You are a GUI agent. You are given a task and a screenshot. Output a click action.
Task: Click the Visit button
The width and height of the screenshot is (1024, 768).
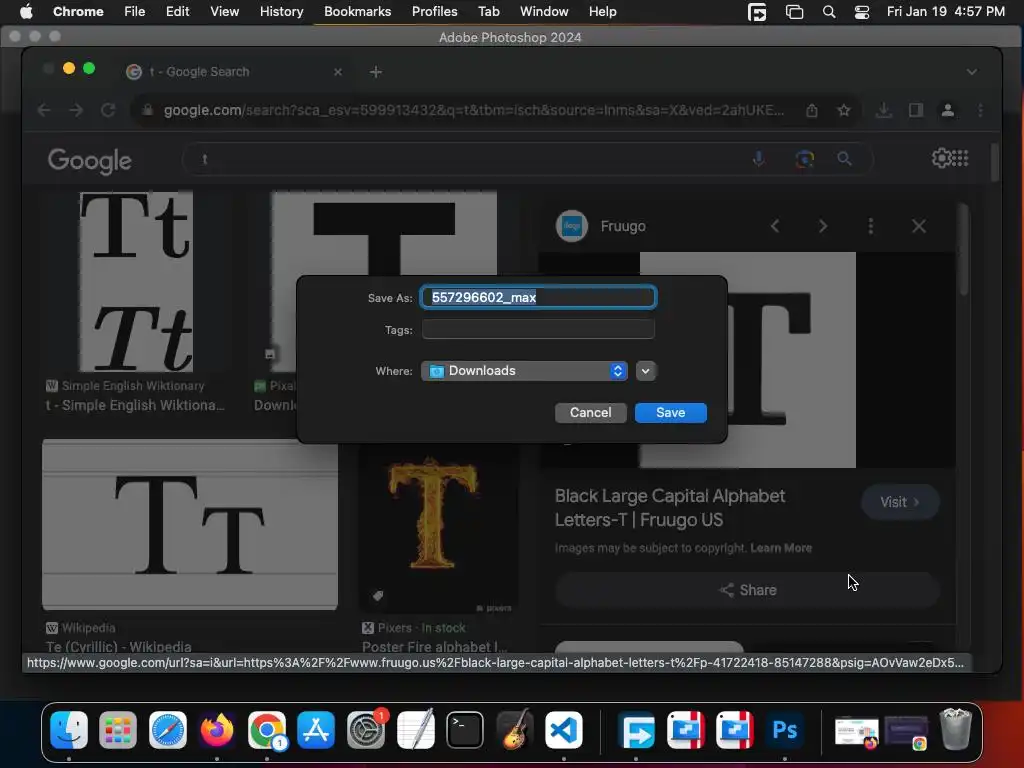coord(900,502)
